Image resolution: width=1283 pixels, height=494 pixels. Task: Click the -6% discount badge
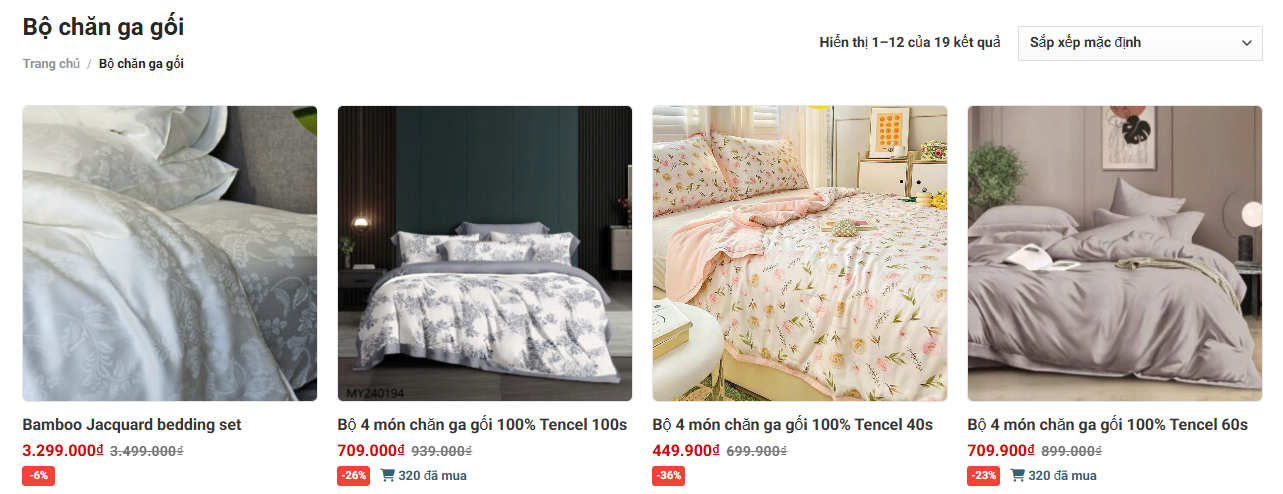pos(38,476)
